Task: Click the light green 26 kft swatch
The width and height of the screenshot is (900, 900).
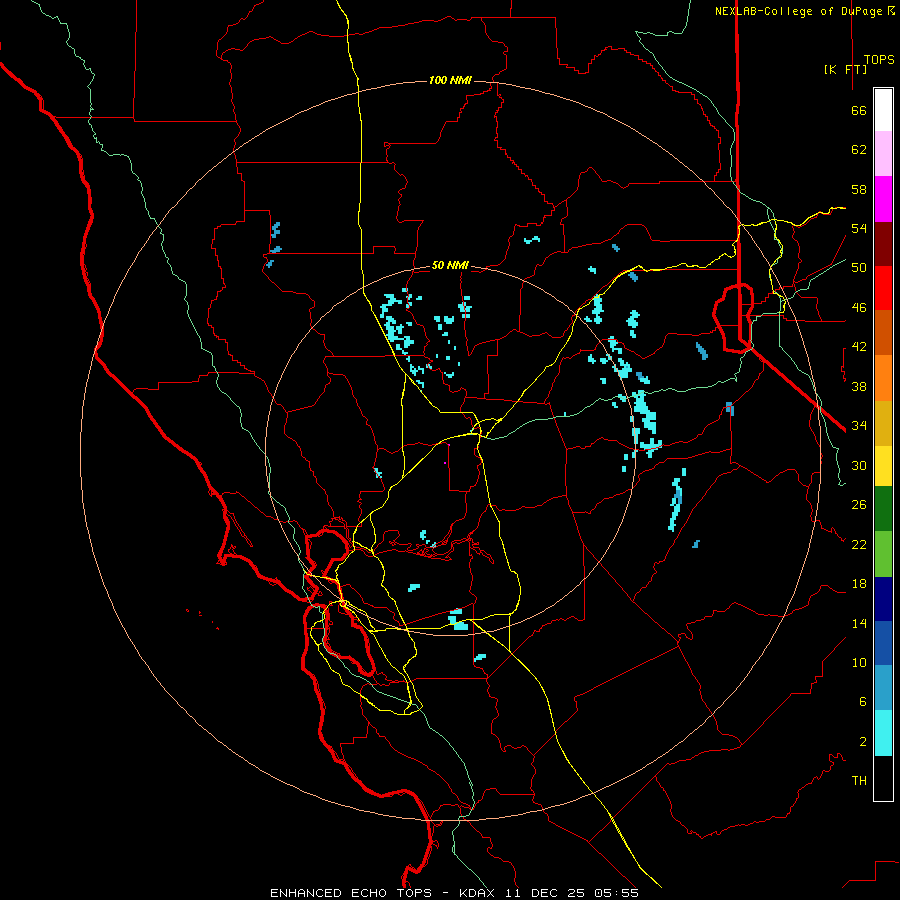Action: (x=883, y=554)
